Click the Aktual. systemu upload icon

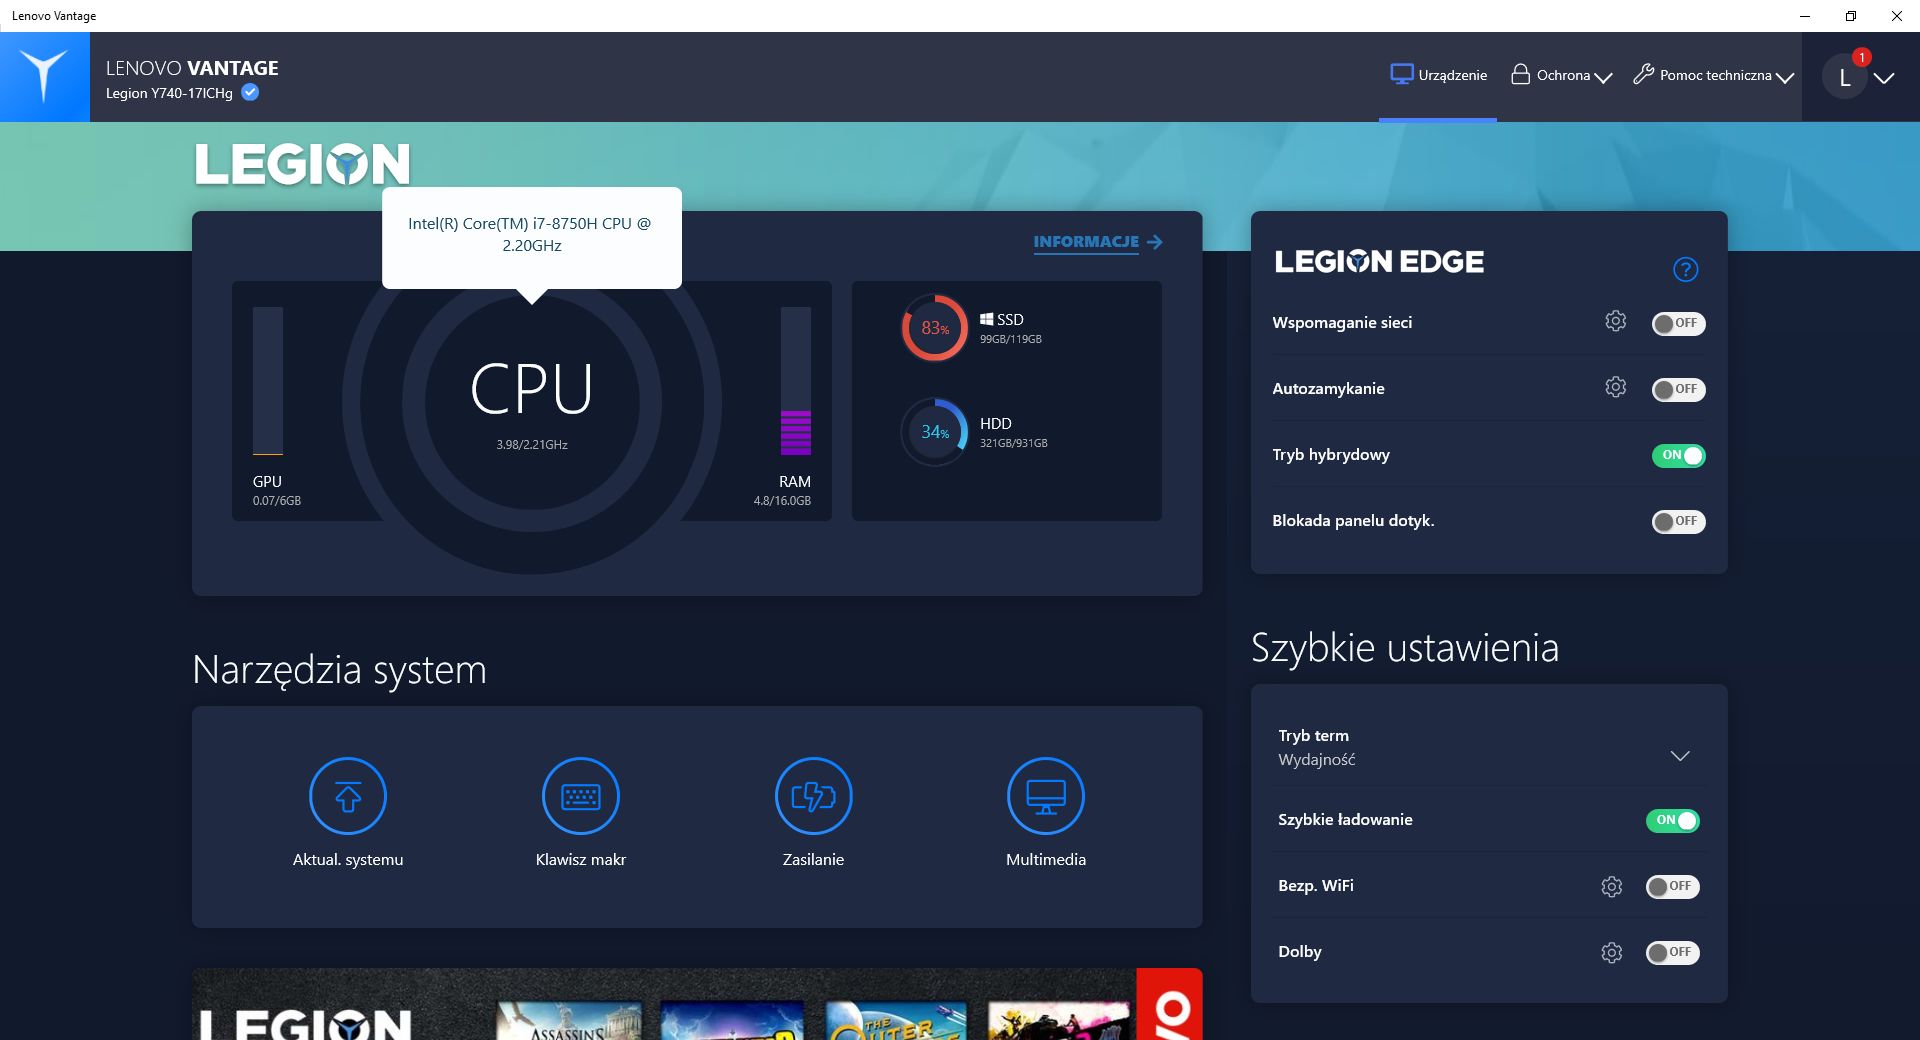click(x=348, y=796)
